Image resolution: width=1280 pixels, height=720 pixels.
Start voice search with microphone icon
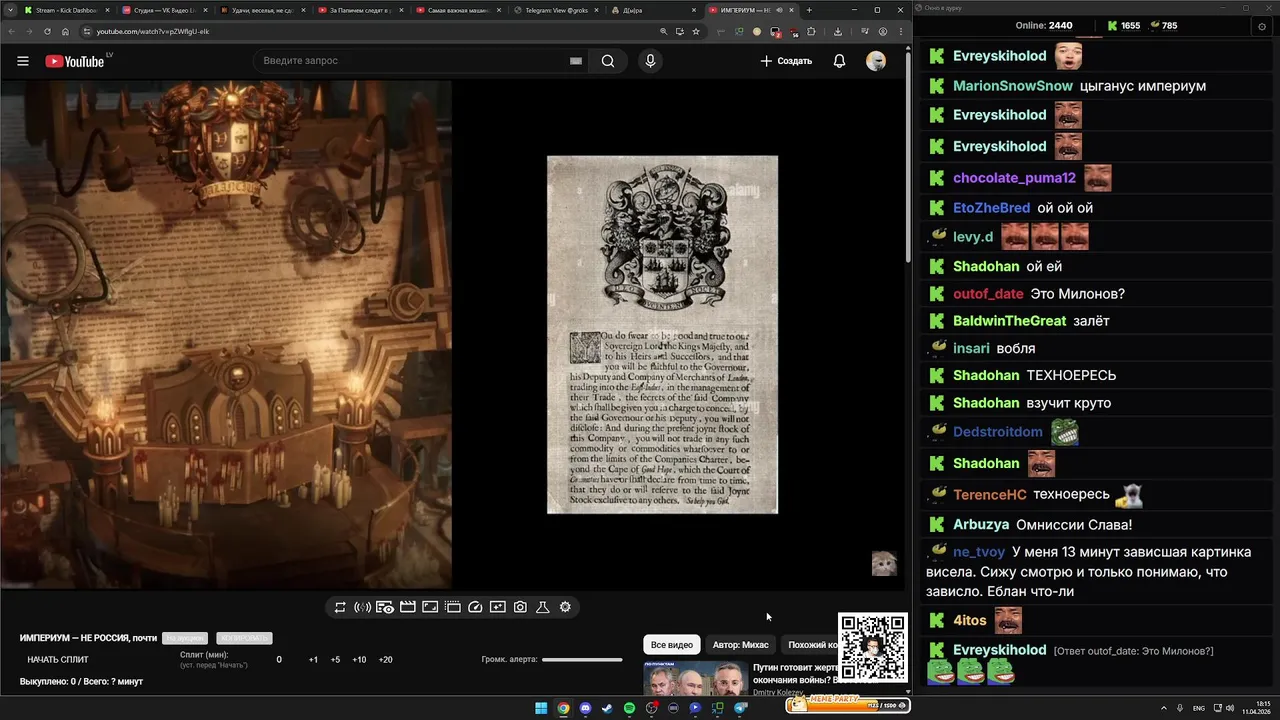650,61
